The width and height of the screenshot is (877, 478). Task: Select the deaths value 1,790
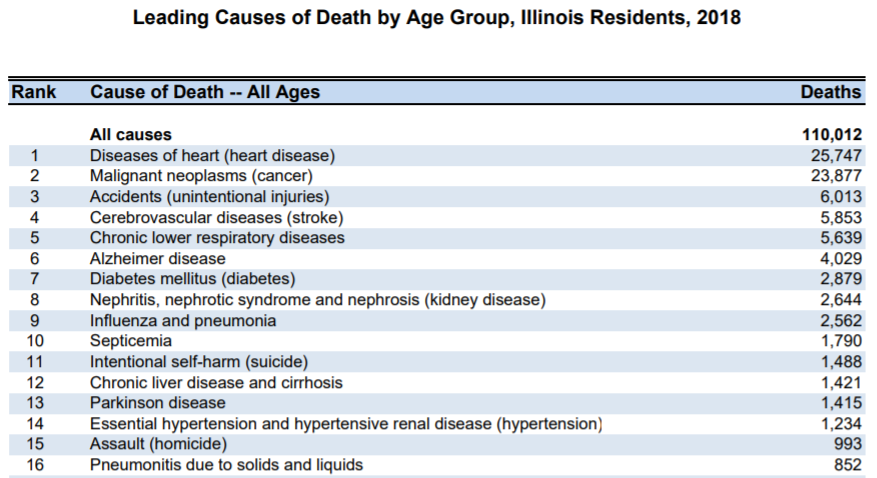point(841,341)
